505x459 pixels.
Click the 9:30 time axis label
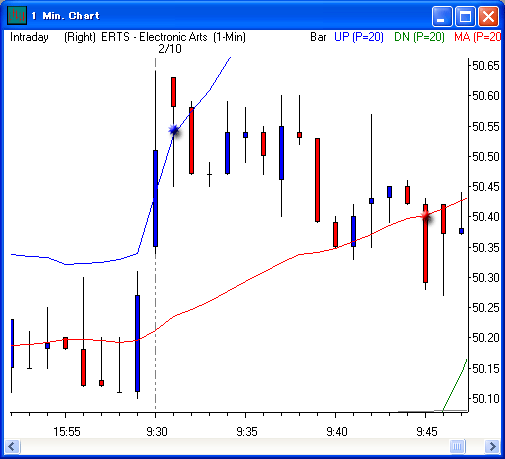(157, 432)
